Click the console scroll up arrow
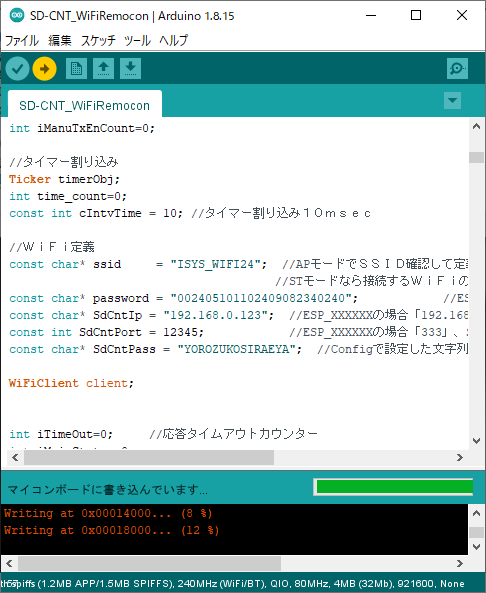This screenshot has width=486, height=593. click(477, 514)
